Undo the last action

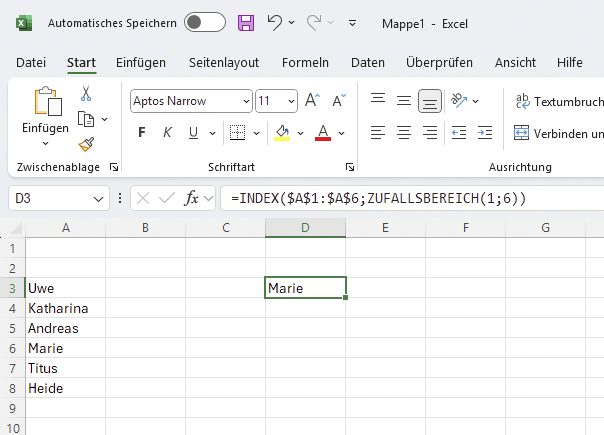click(x=274, y=23)
